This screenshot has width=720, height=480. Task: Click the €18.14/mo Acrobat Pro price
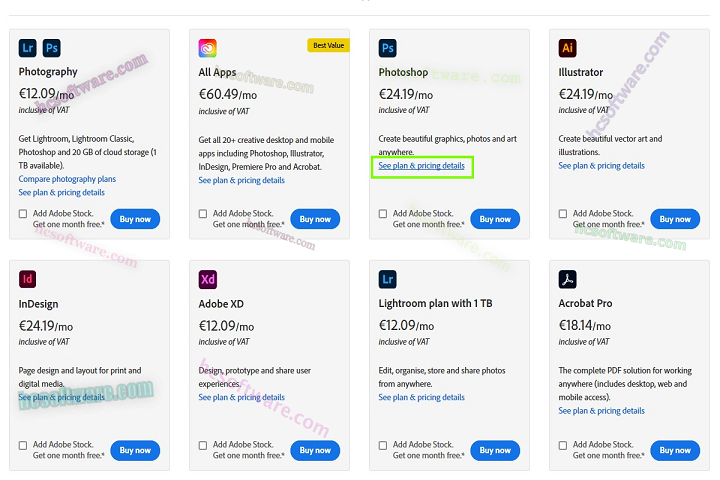pyautogui.click(x=585, y=325)
